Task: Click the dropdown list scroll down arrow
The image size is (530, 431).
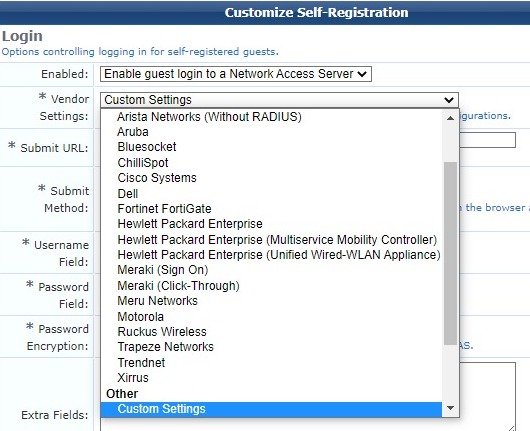Action: 450,408
